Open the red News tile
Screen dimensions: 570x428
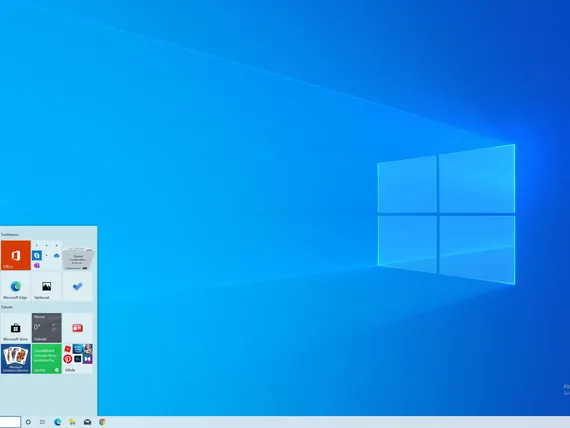coord(77,328)
